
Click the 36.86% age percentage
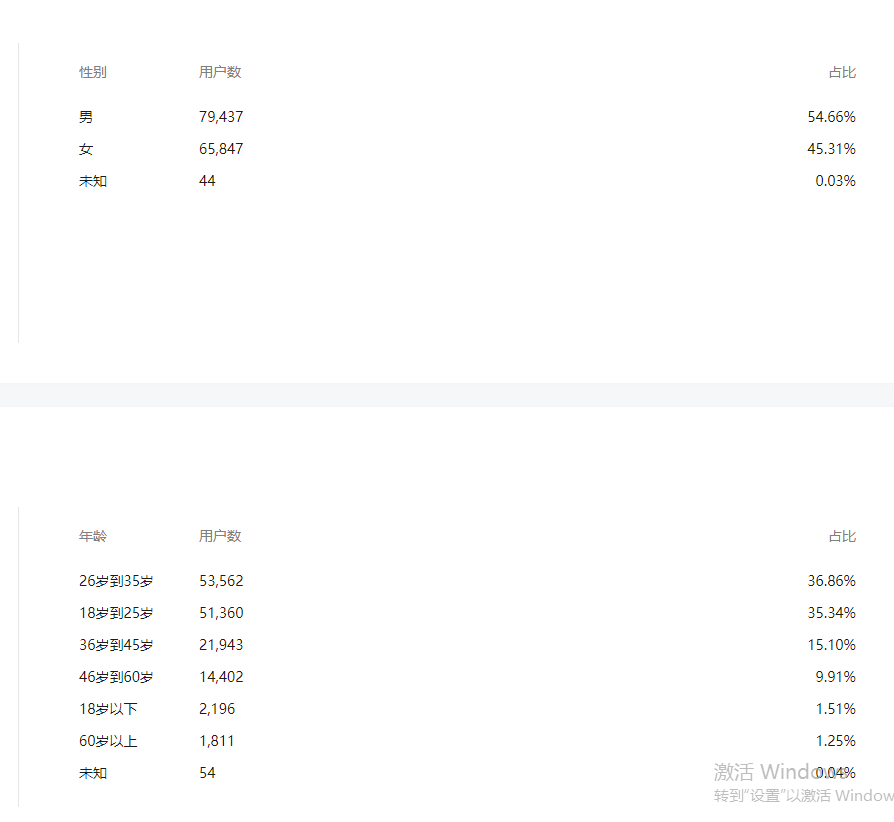pyautogui.click(x=831, y=581)
